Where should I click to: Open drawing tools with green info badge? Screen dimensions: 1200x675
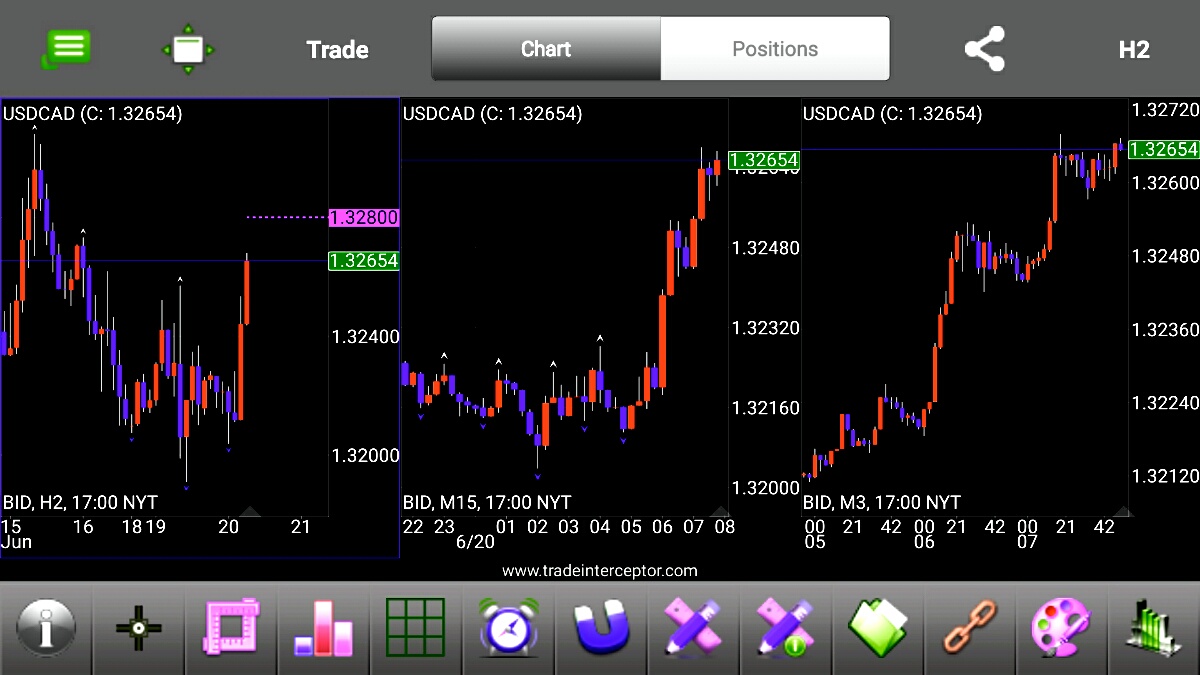click(x=786, y=629)
